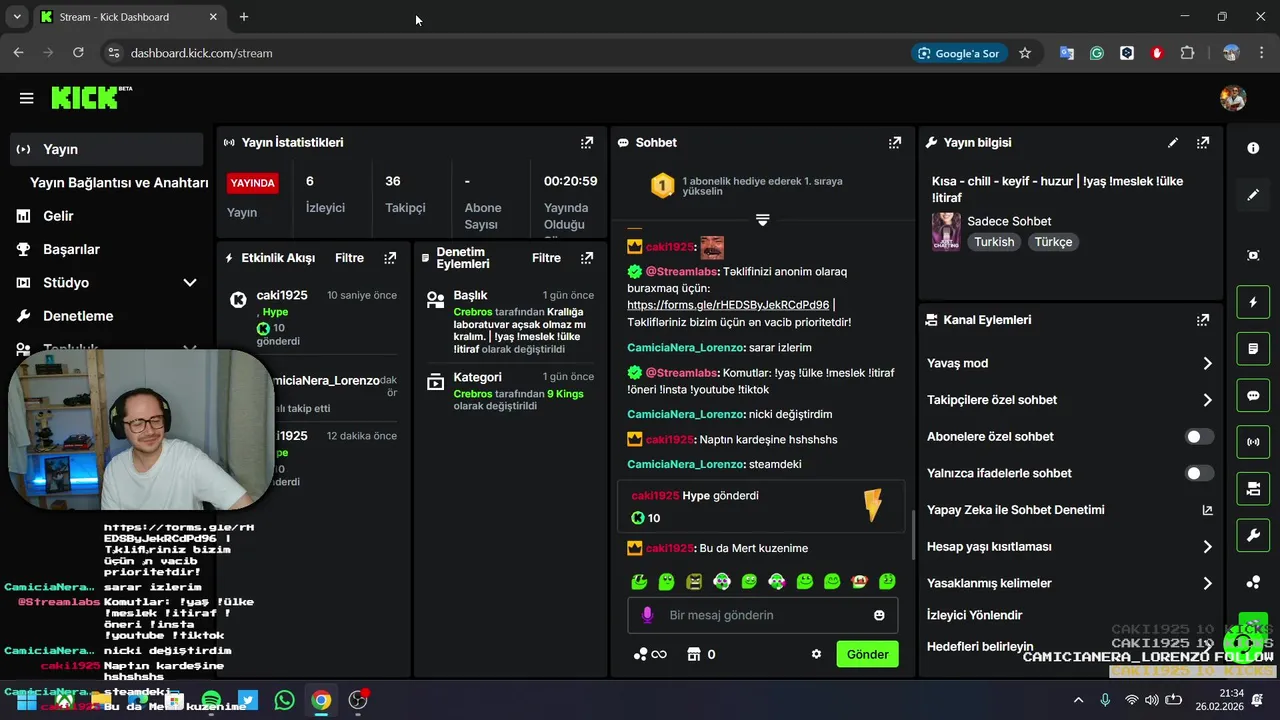The image size is (1280, 720).
Task: Toggle Abonelere özel sohbet switch
Action: [x=1199, y=436]
